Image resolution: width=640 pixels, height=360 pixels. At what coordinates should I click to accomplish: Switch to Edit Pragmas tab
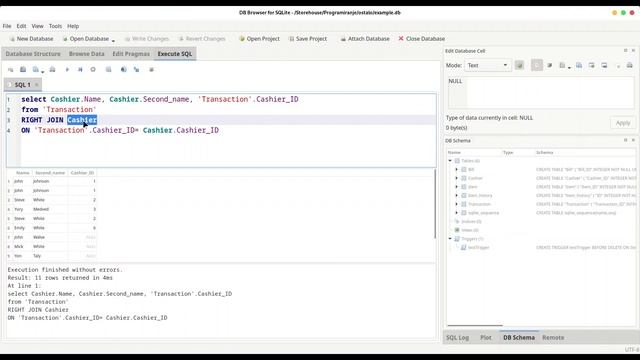(131, 54)
